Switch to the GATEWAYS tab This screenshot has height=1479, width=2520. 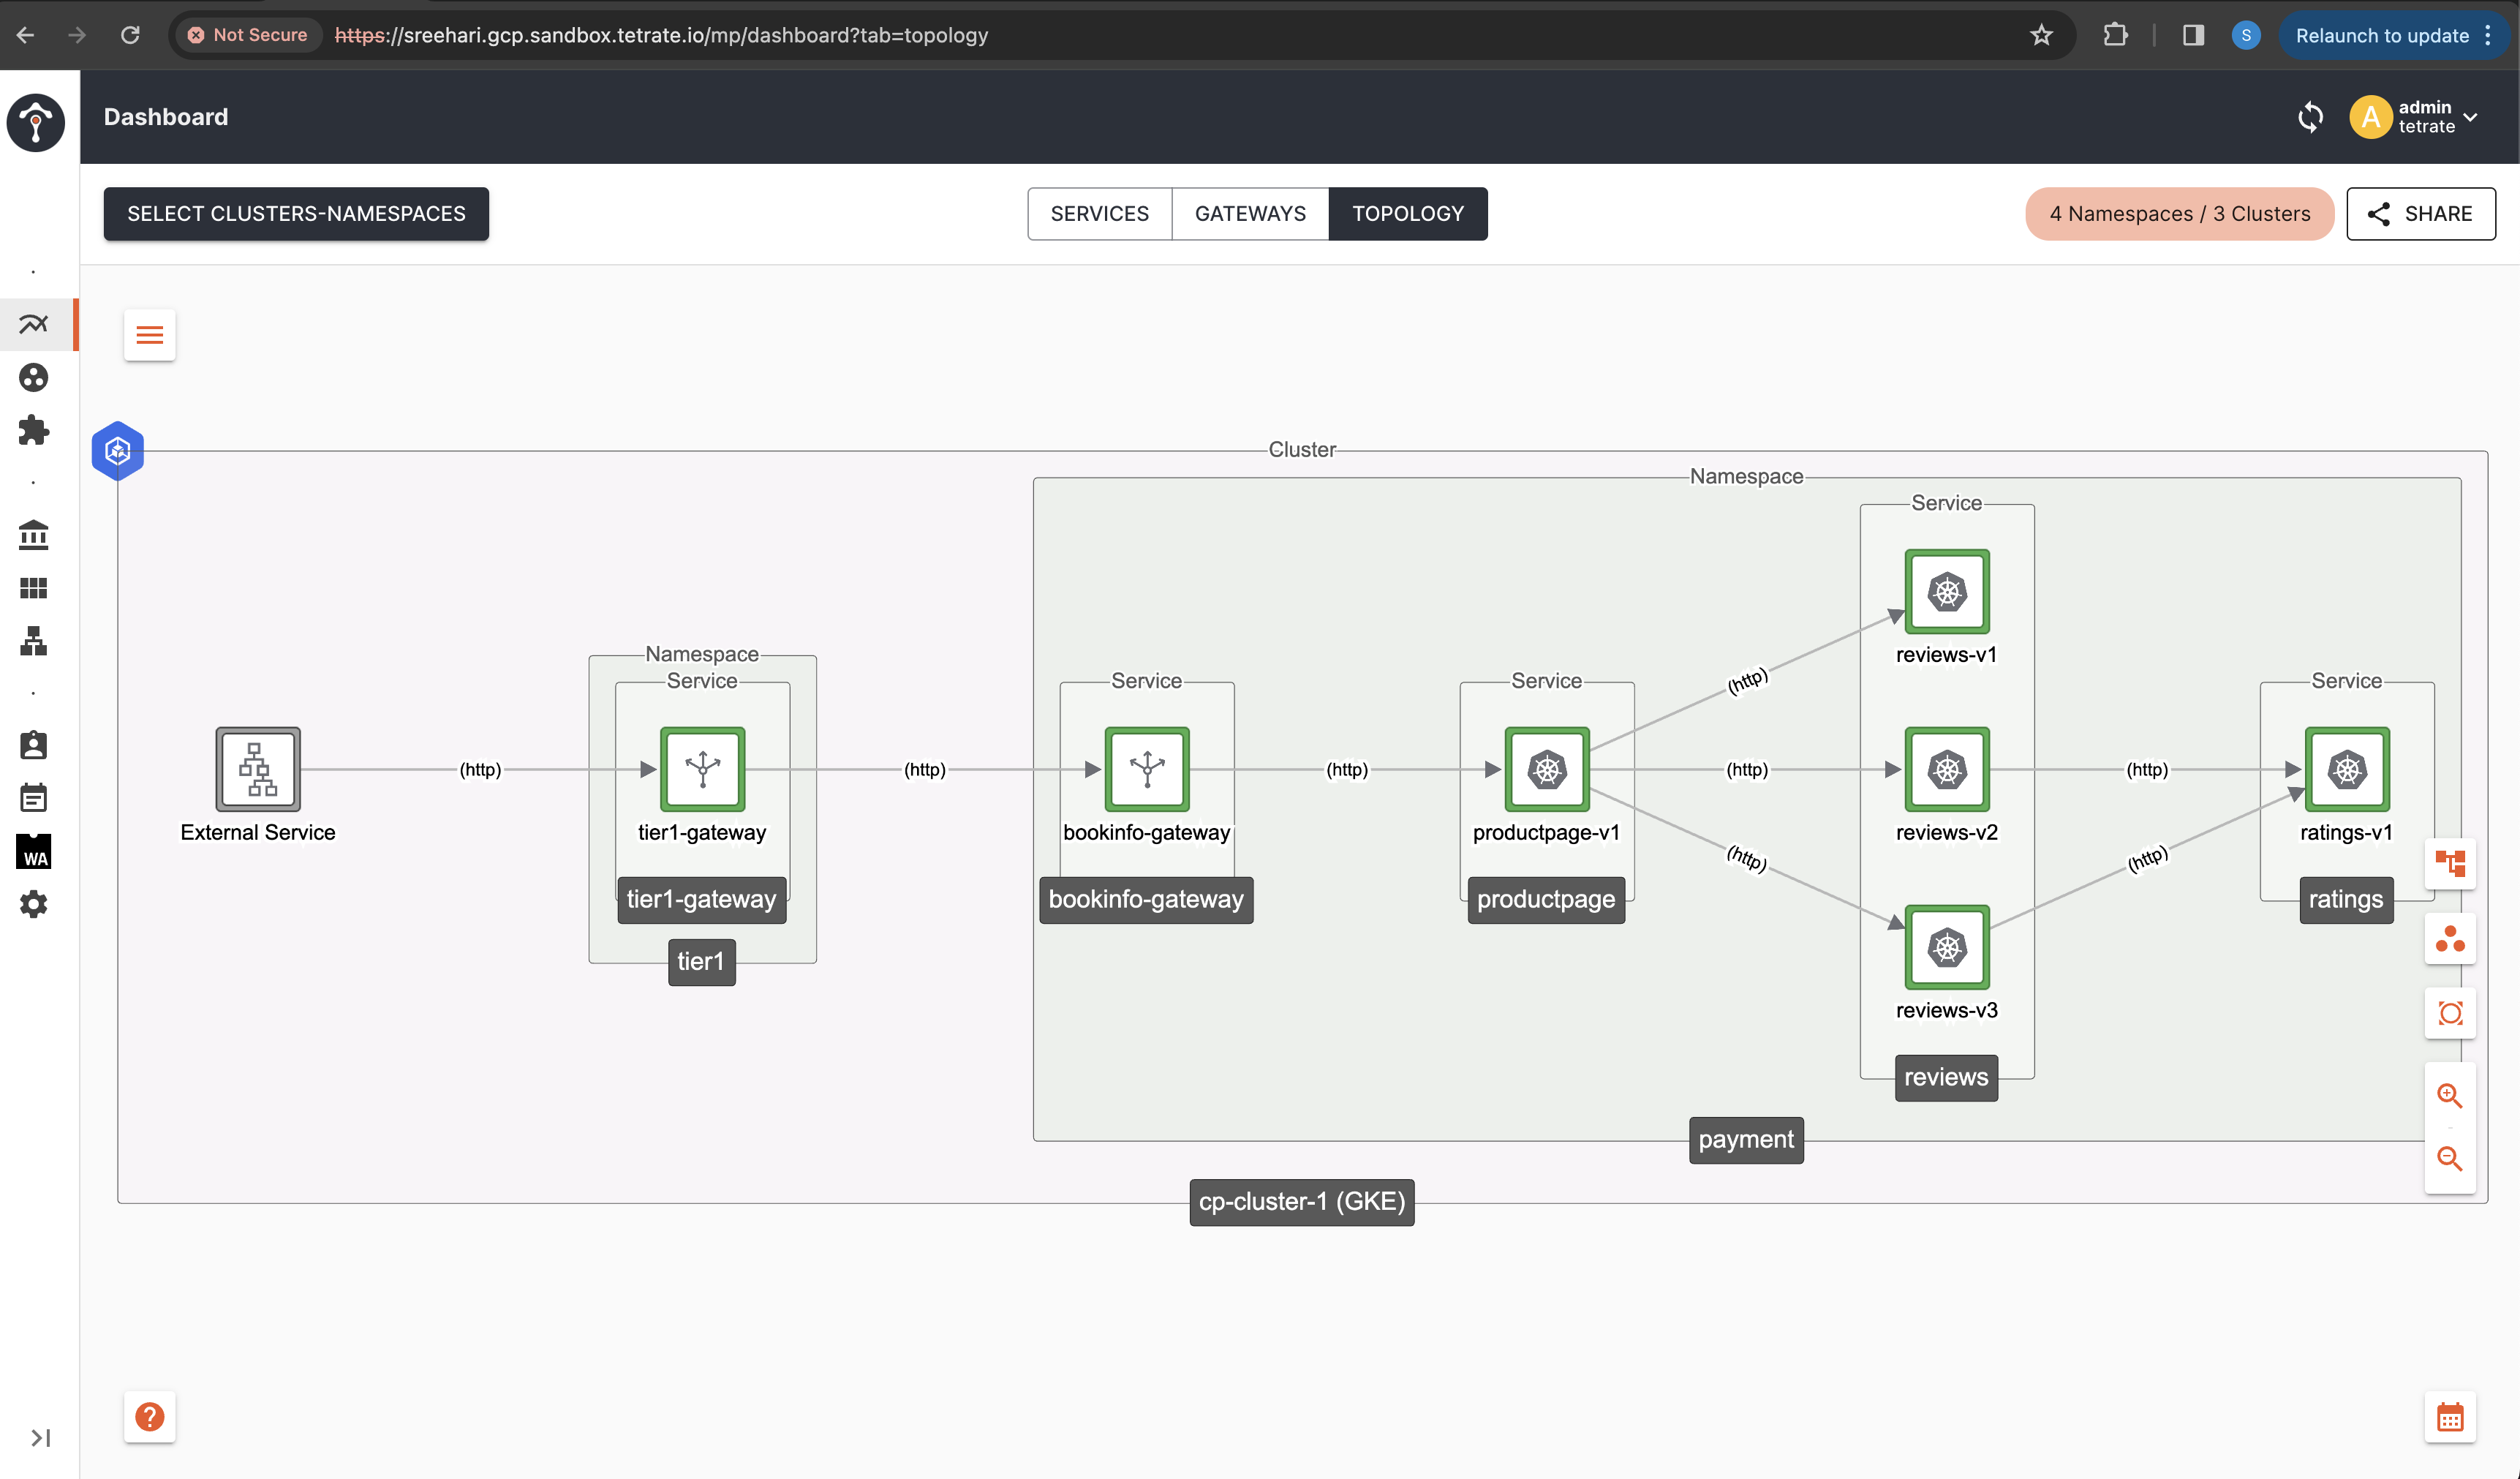[x=1250, y=213]
